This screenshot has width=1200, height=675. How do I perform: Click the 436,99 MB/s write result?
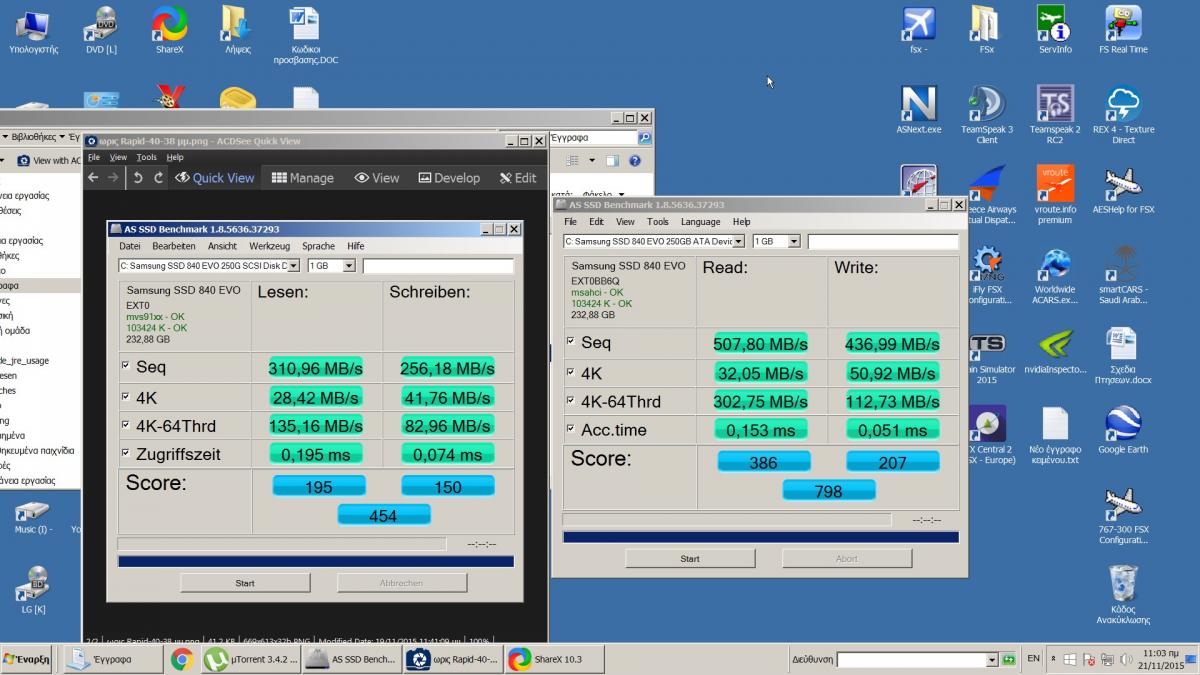coord(892,344)
